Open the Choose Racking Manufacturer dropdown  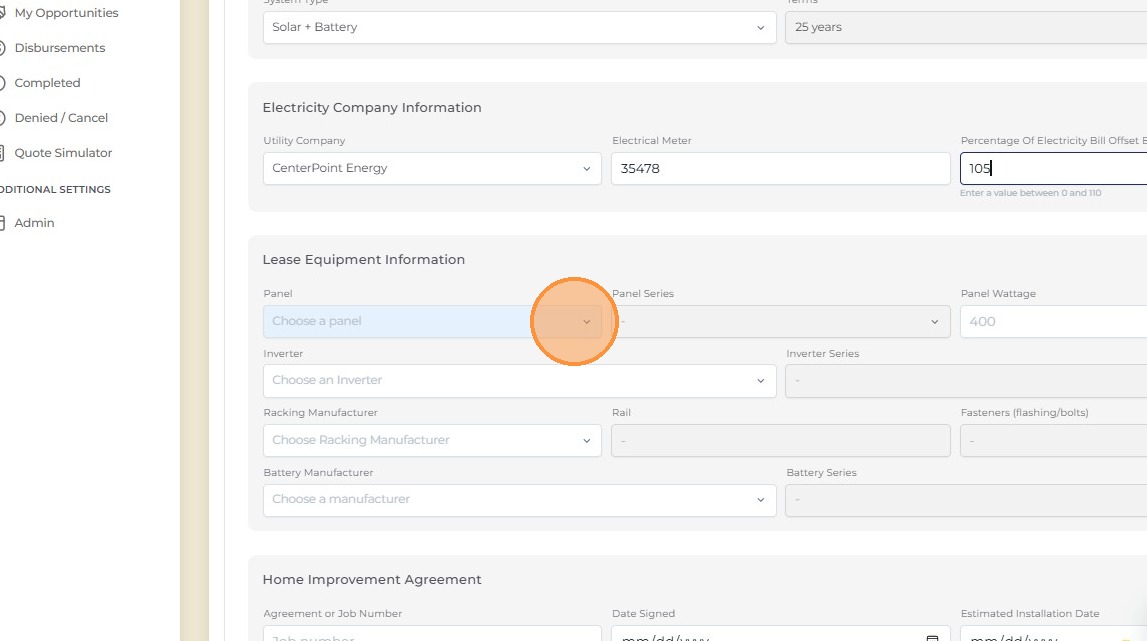[x=432, y=441]
